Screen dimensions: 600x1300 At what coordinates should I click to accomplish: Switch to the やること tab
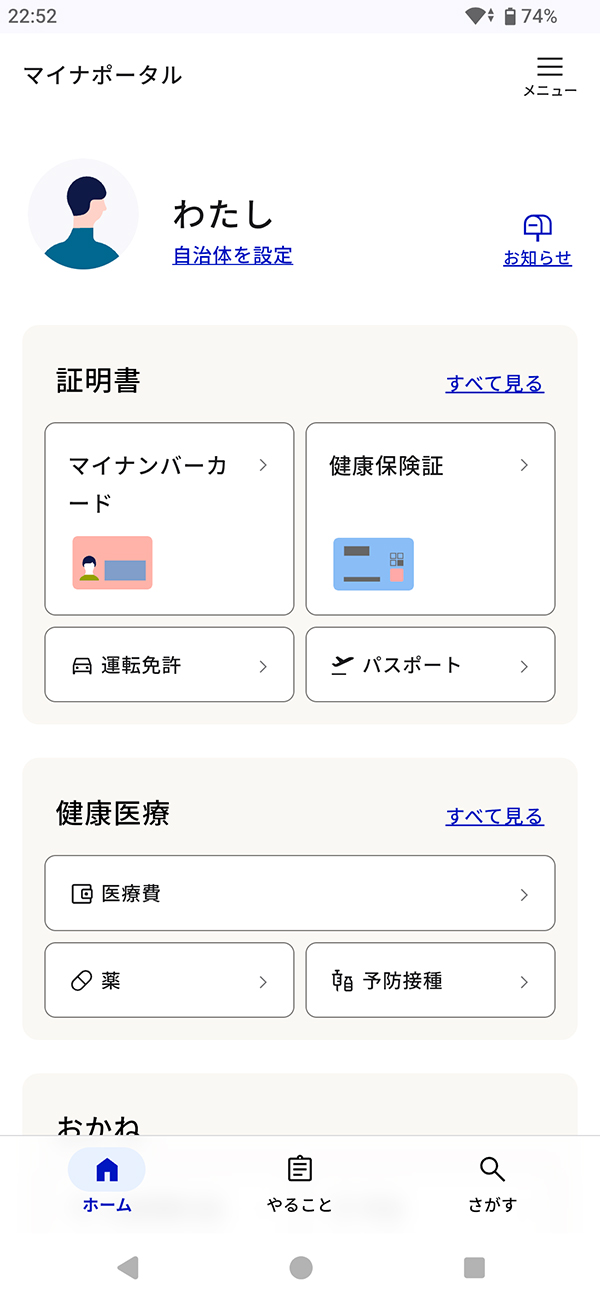click(x=299, y=1183)
